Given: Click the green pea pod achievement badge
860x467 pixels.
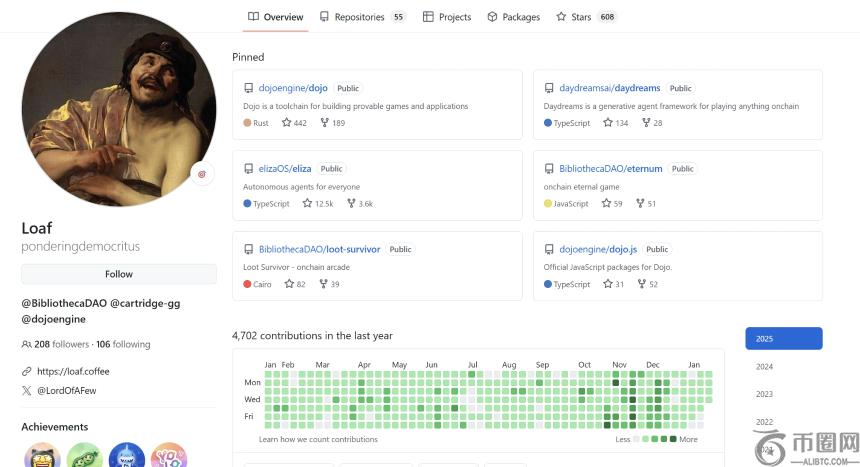Looking at the screenshot, I should (x=84, y=455).
